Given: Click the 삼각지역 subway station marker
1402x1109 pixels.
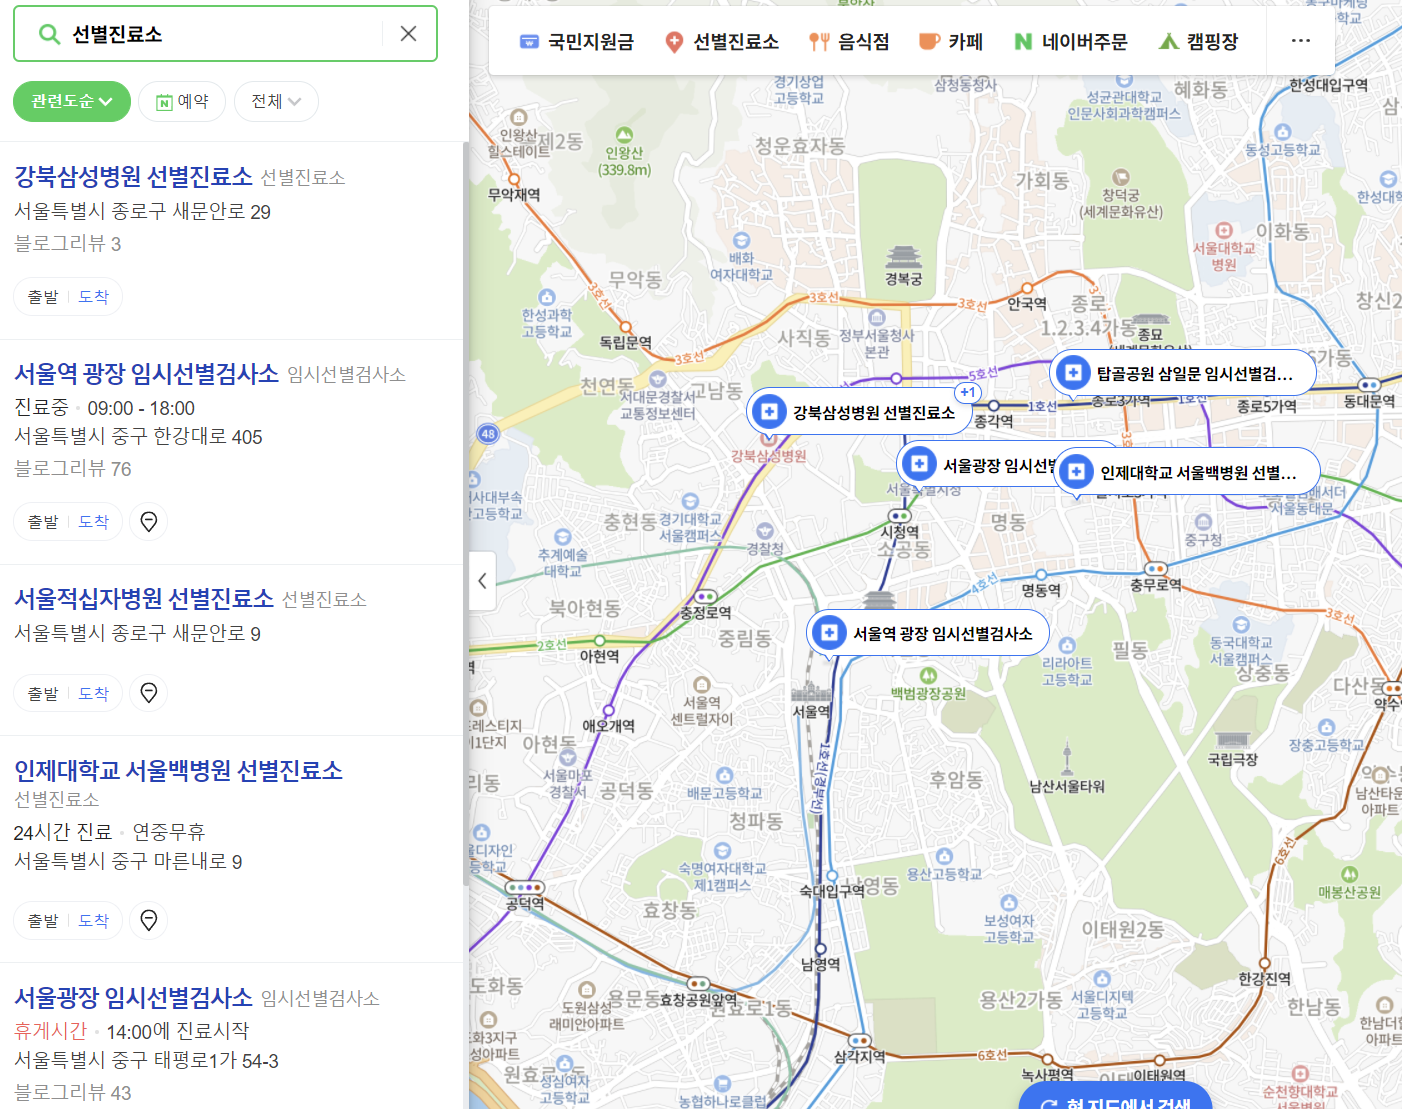Looking at the screenshot, I should (860, 1040).
